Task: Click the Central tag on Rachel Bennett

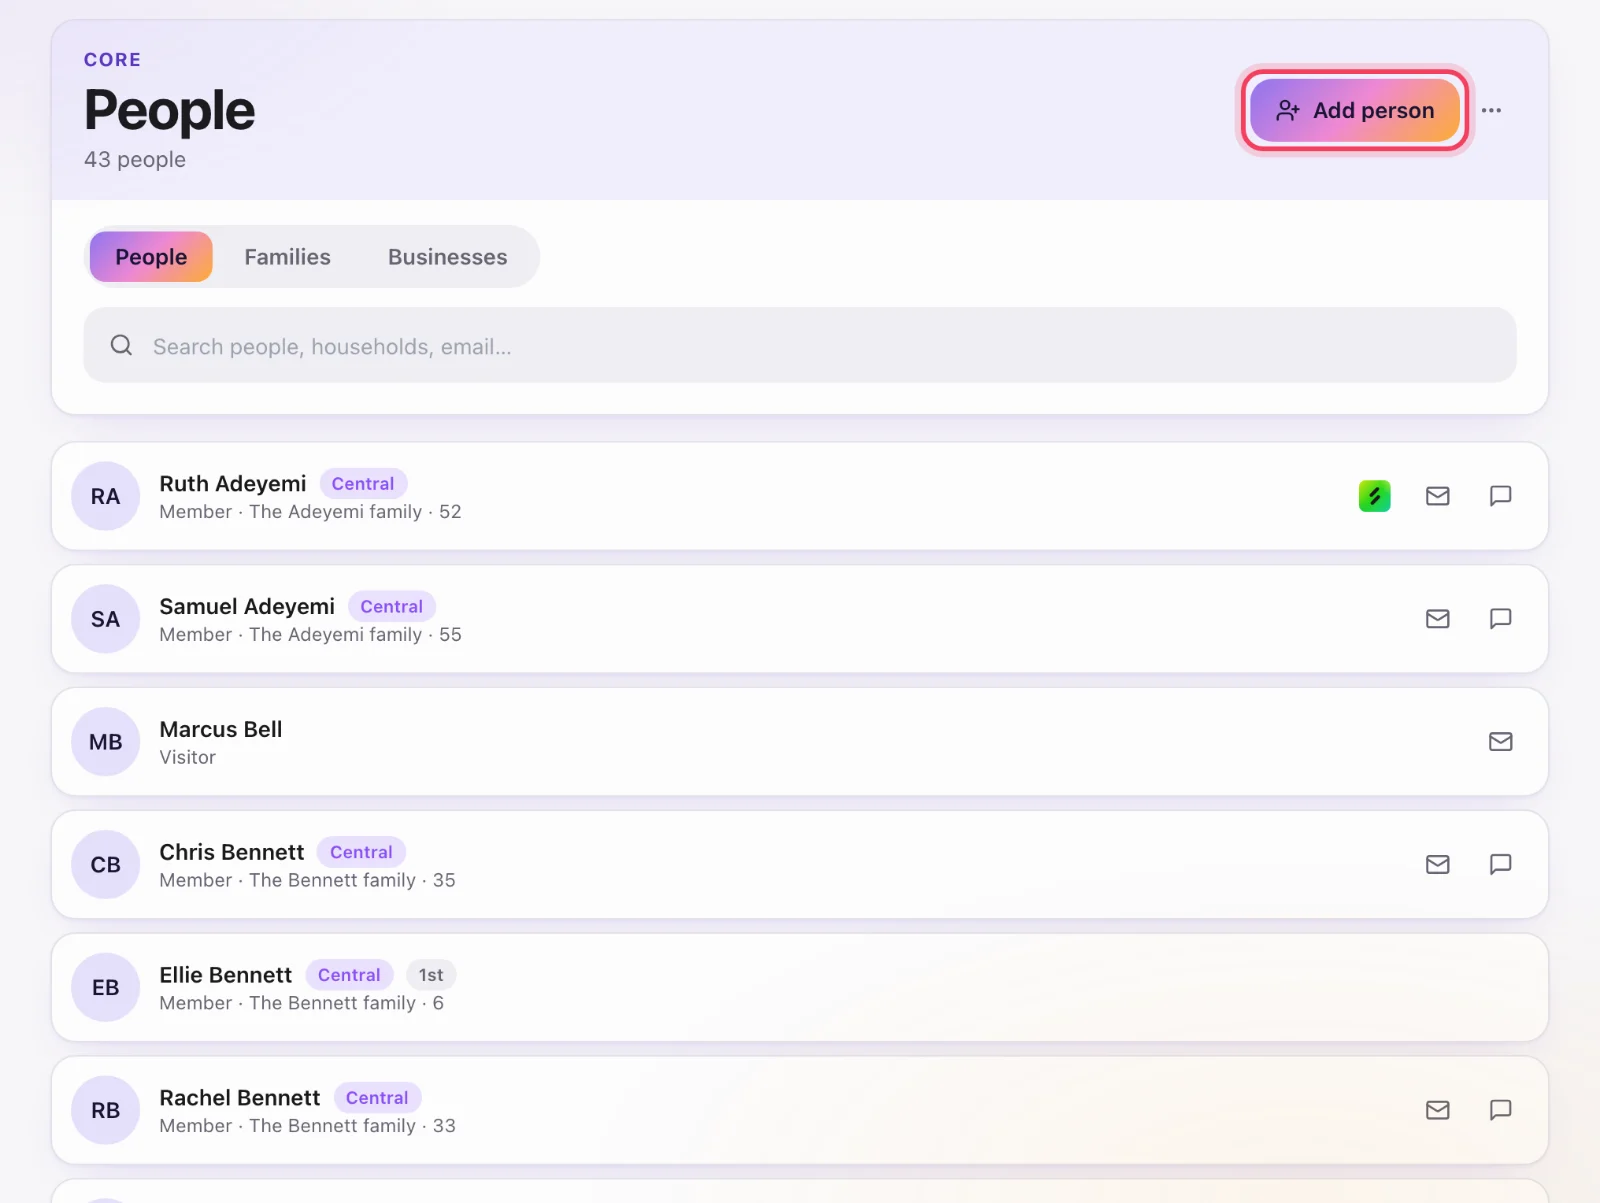Action: click(x=377, y=1098)
